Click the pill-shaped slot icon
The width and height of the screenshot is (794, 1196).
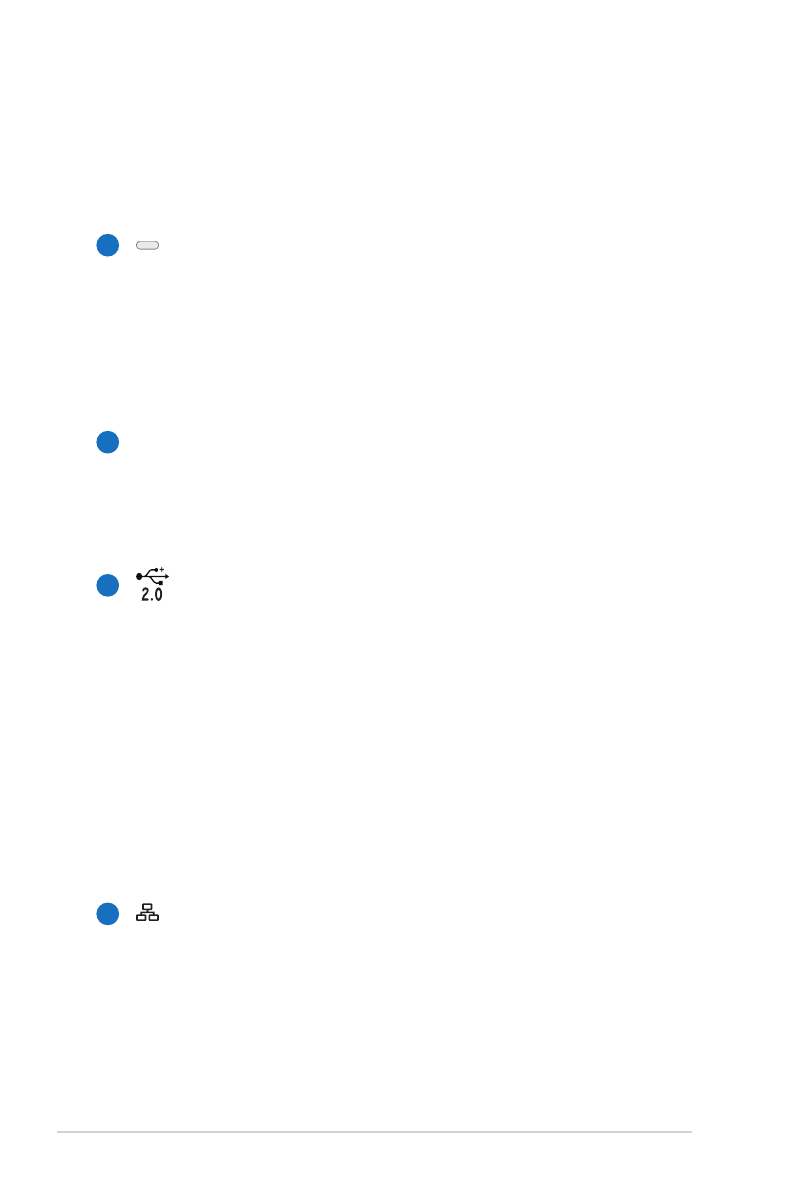[147, 246]
